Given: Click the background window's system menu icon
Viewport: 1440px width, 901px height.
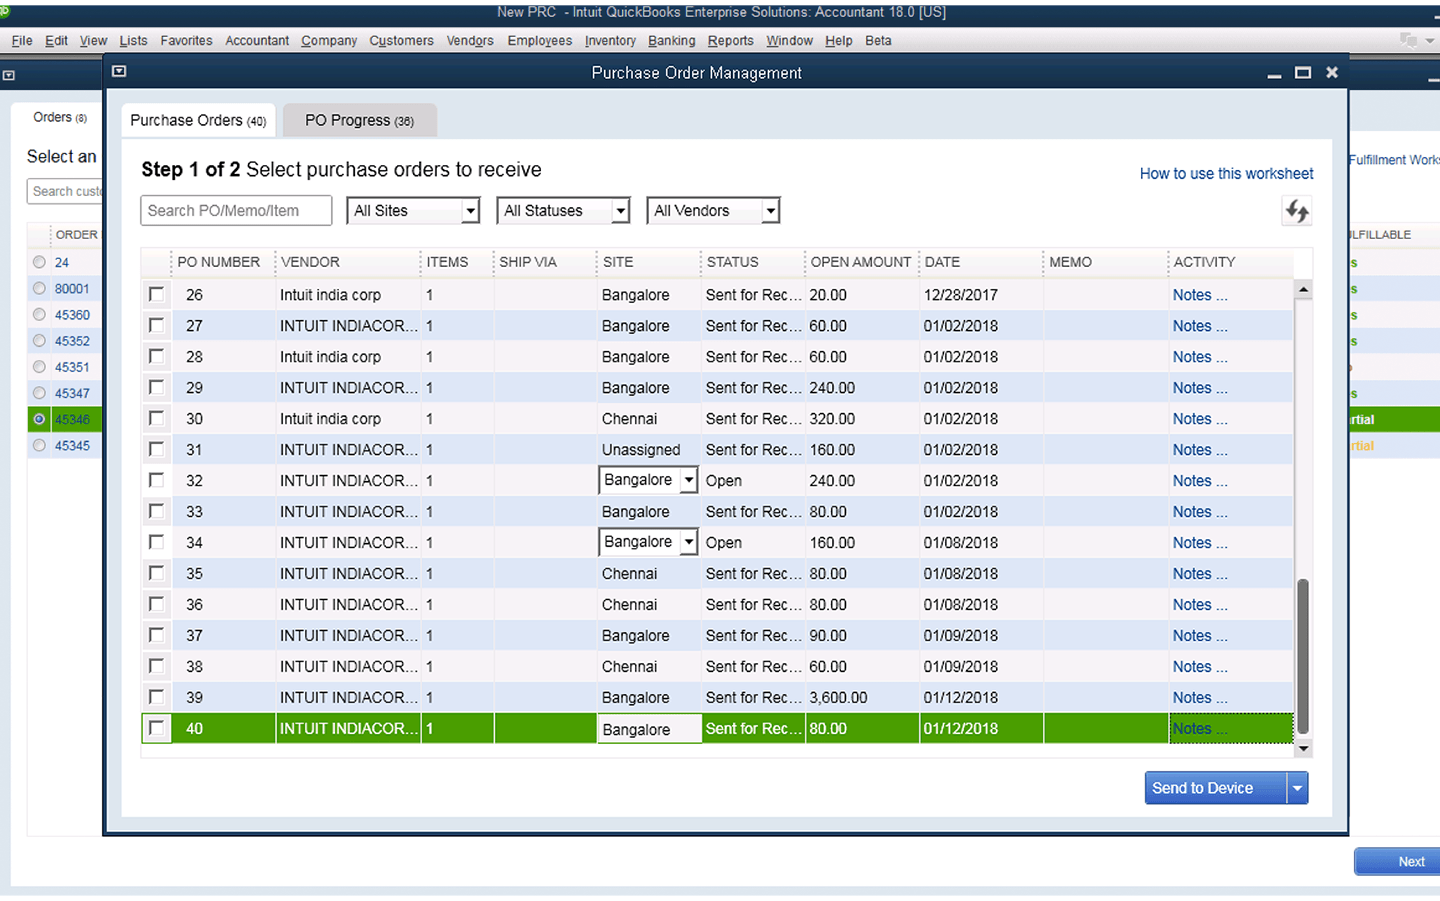Looking at the screenshot, I should (x=9, y=75).
